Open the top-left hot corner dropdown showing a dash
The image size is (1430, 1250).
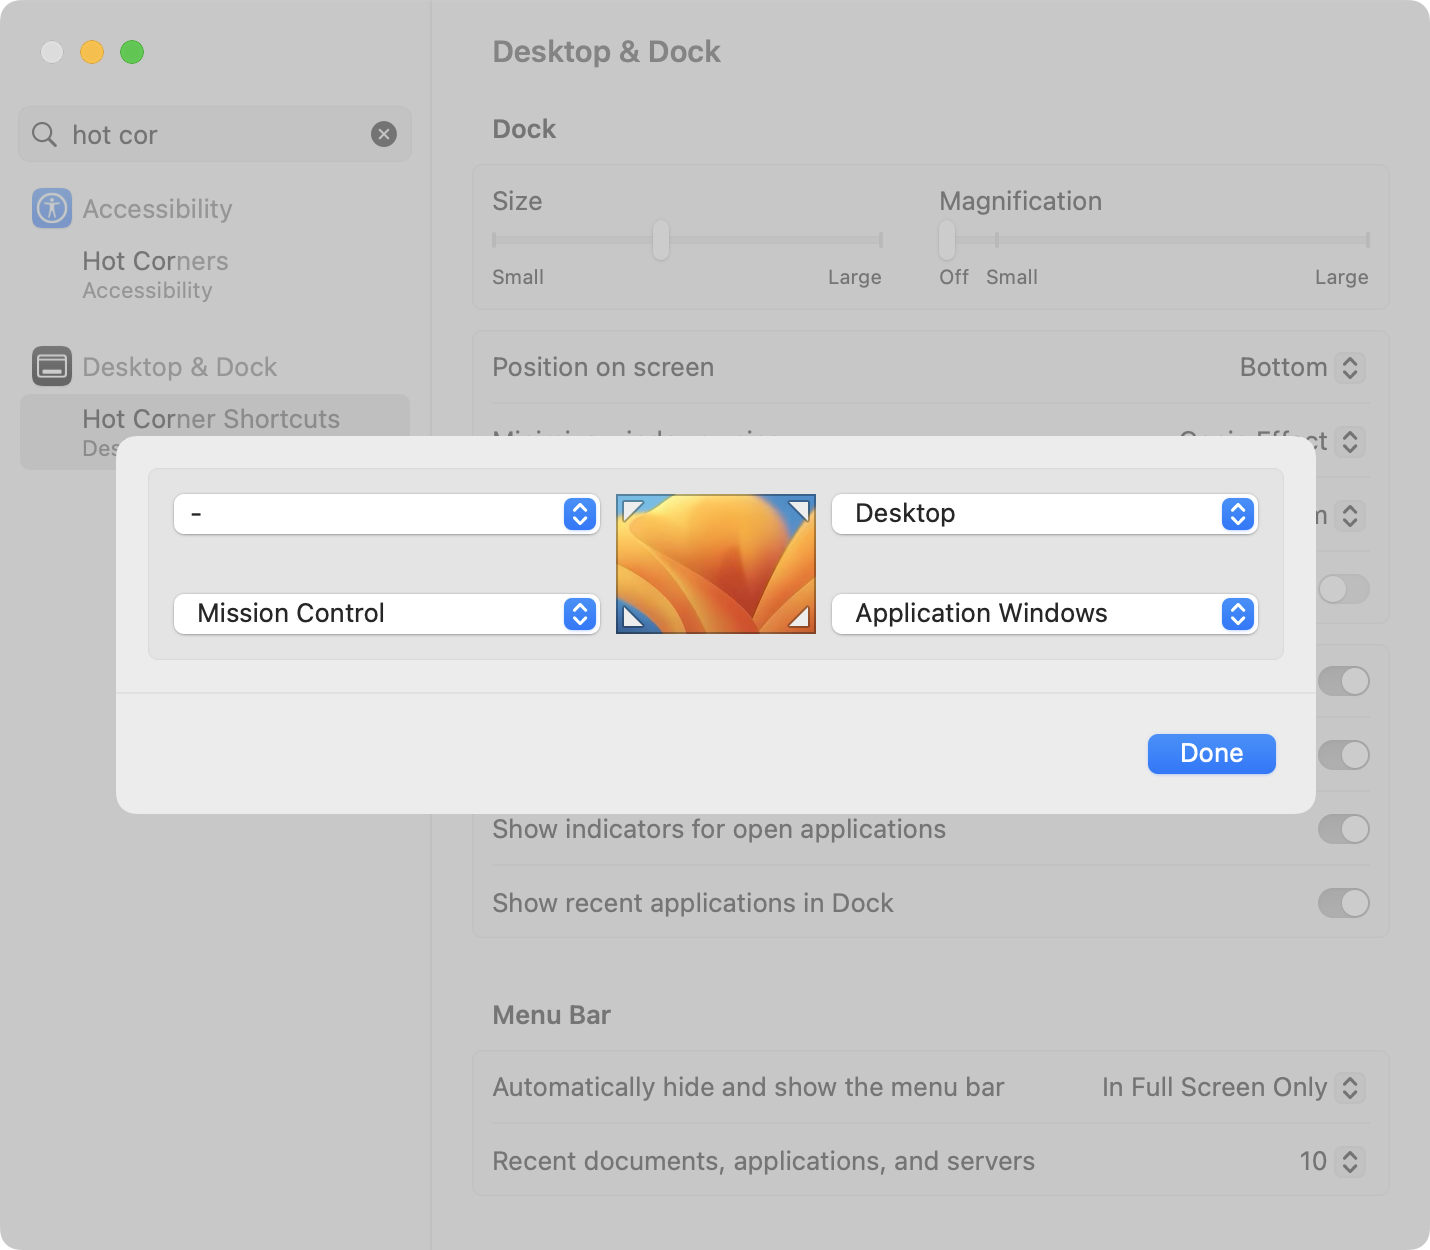386,514
